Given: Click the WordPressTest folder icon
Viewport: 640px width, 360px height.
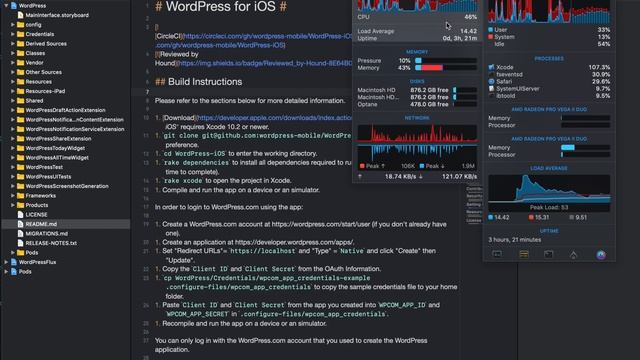Looking at the screenshot, I should (20, 167).
